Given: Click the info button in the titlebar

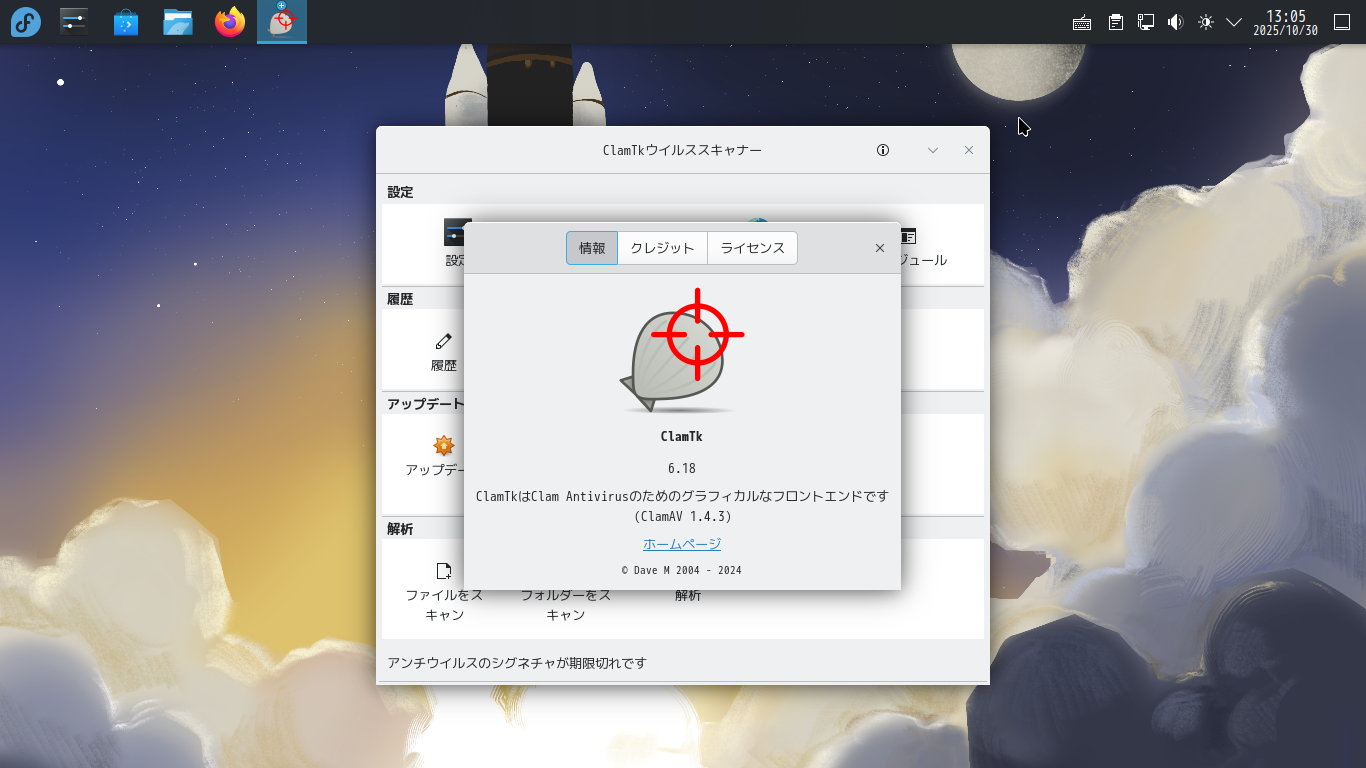Looking at the screenshot, I should [x=882, y=150].
